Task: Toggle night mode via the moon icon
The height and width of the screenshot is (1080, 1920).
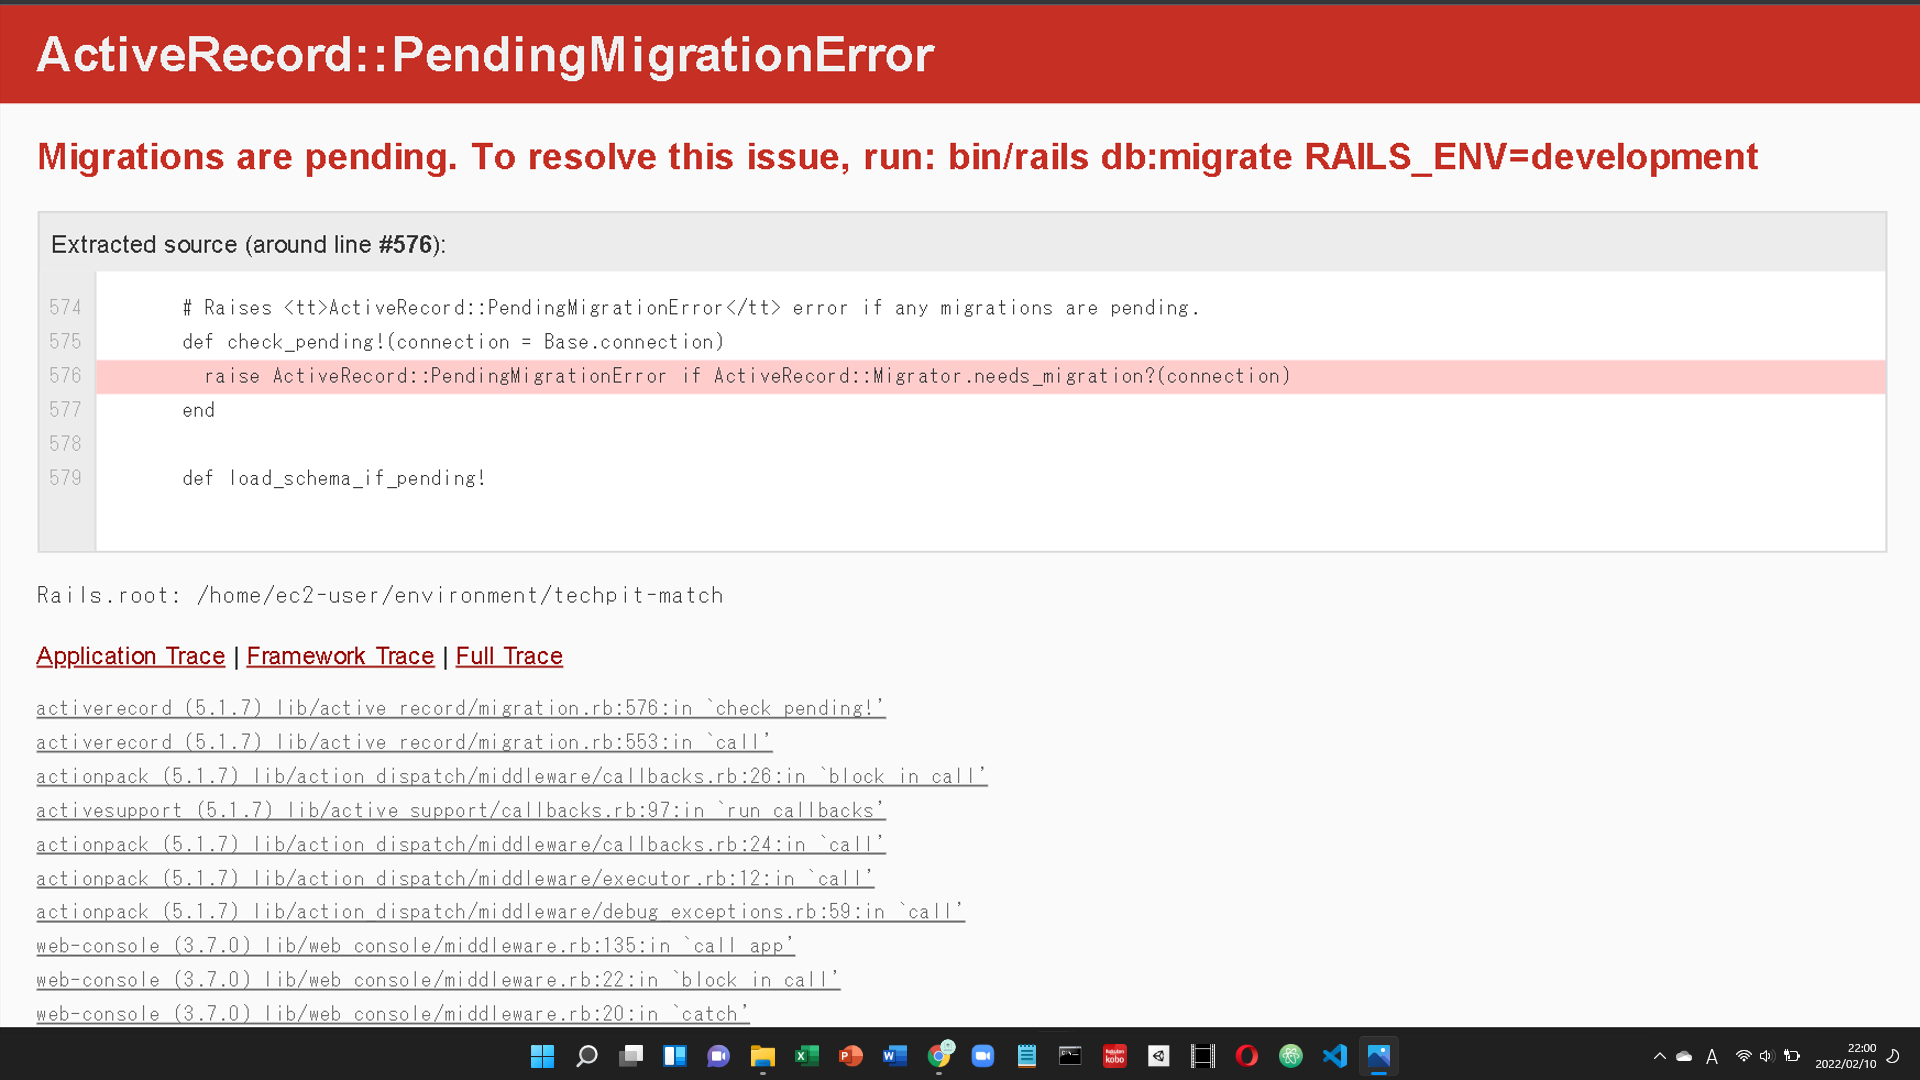Action: 1893,1055
